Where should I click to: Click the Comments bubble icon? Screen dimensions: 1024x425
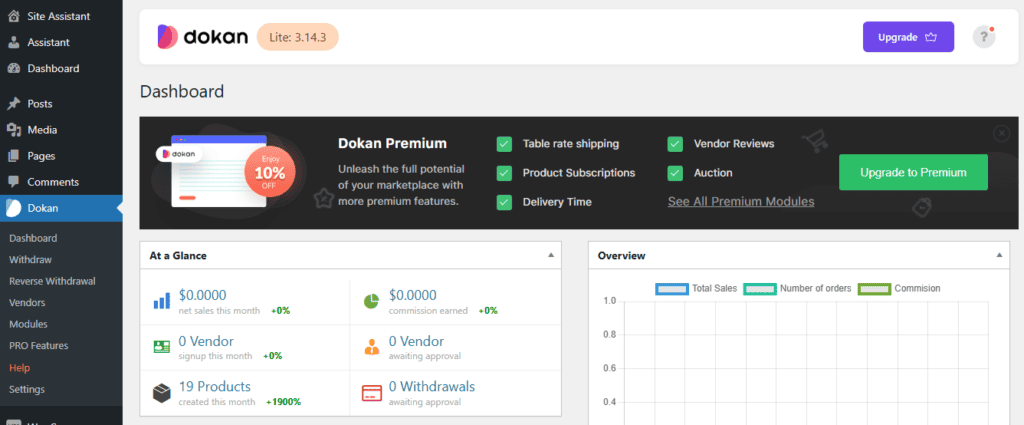pos(13,182)
